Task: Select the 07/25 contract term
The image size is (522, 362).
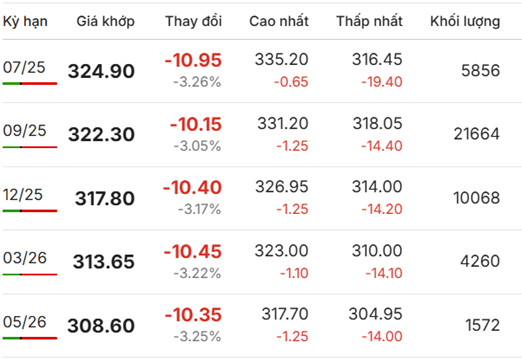Action: coord(24,67)
